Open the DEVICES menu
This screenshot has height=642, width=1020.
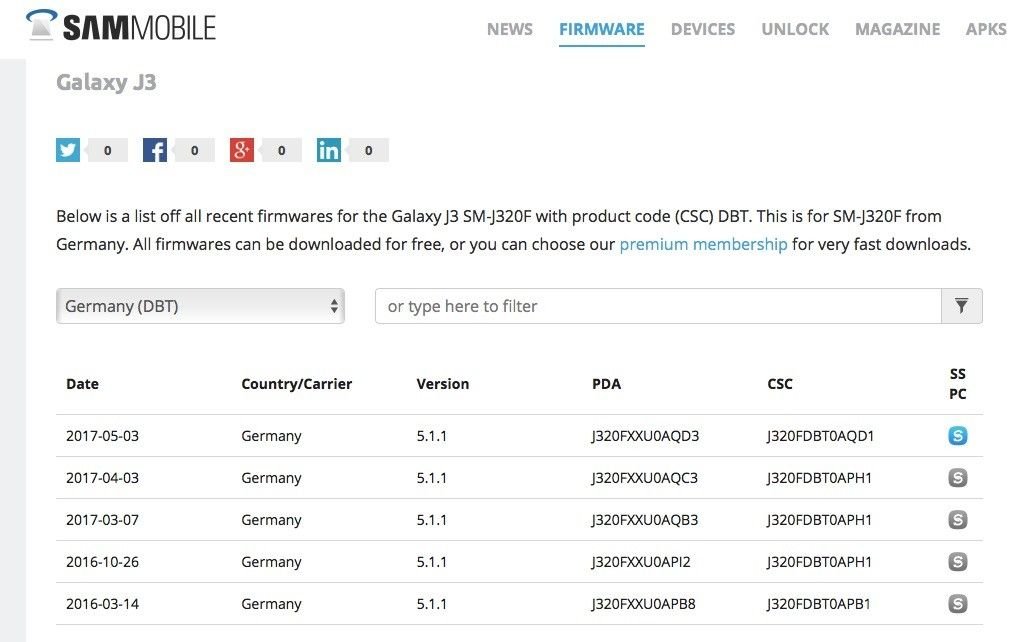(x=703, y=29)
